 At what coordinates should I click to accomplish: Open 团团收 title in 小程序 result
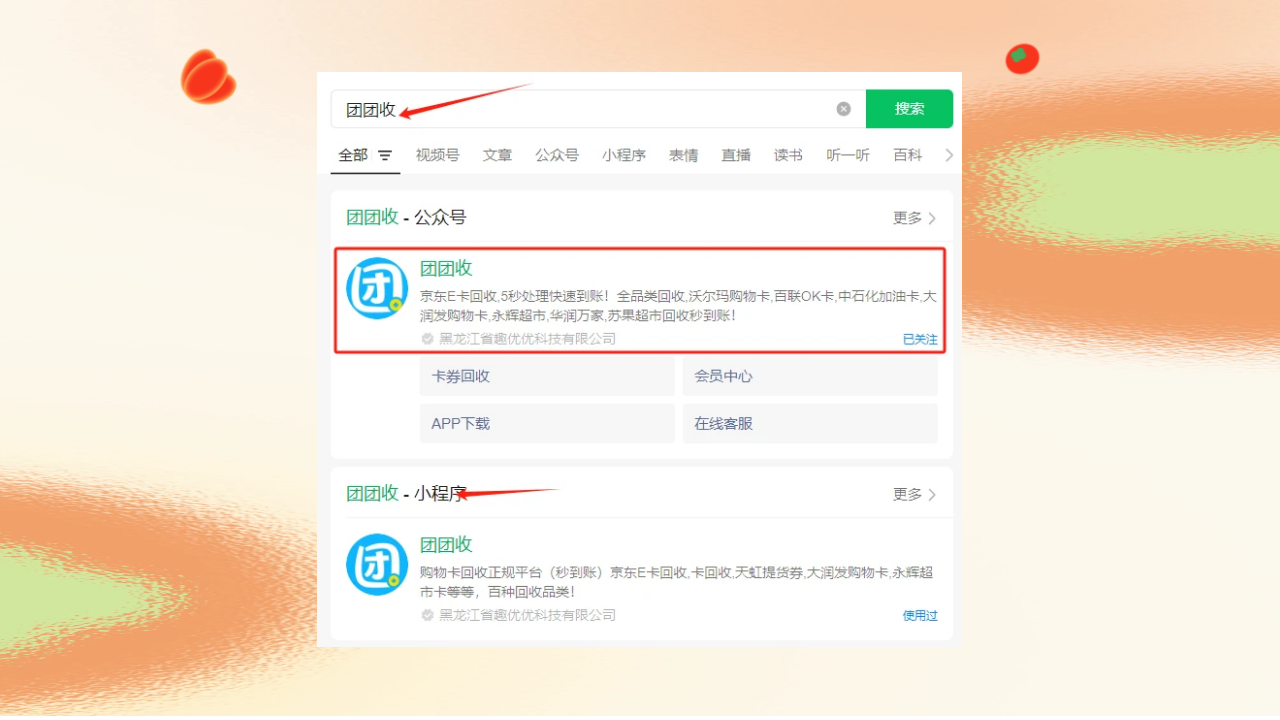[x=446, y=544]
